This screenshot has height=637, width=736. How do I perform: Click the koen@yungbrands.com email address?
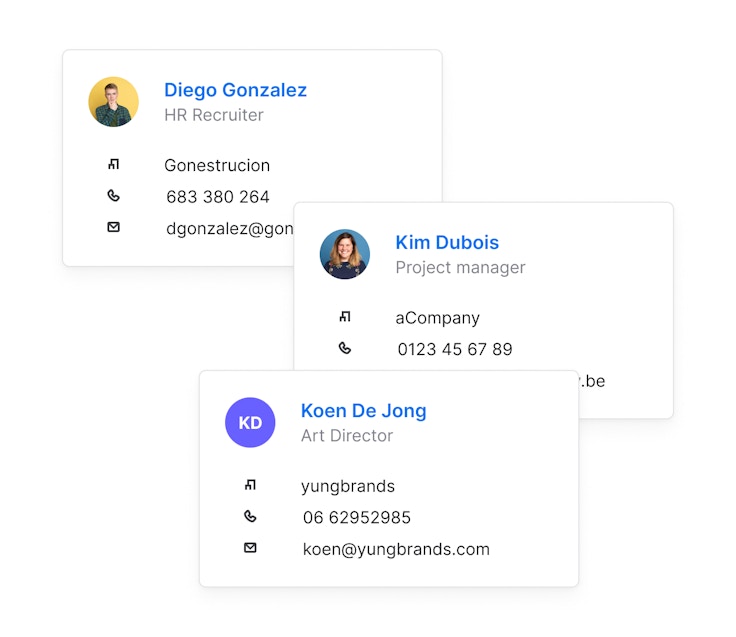coord(396,549)
